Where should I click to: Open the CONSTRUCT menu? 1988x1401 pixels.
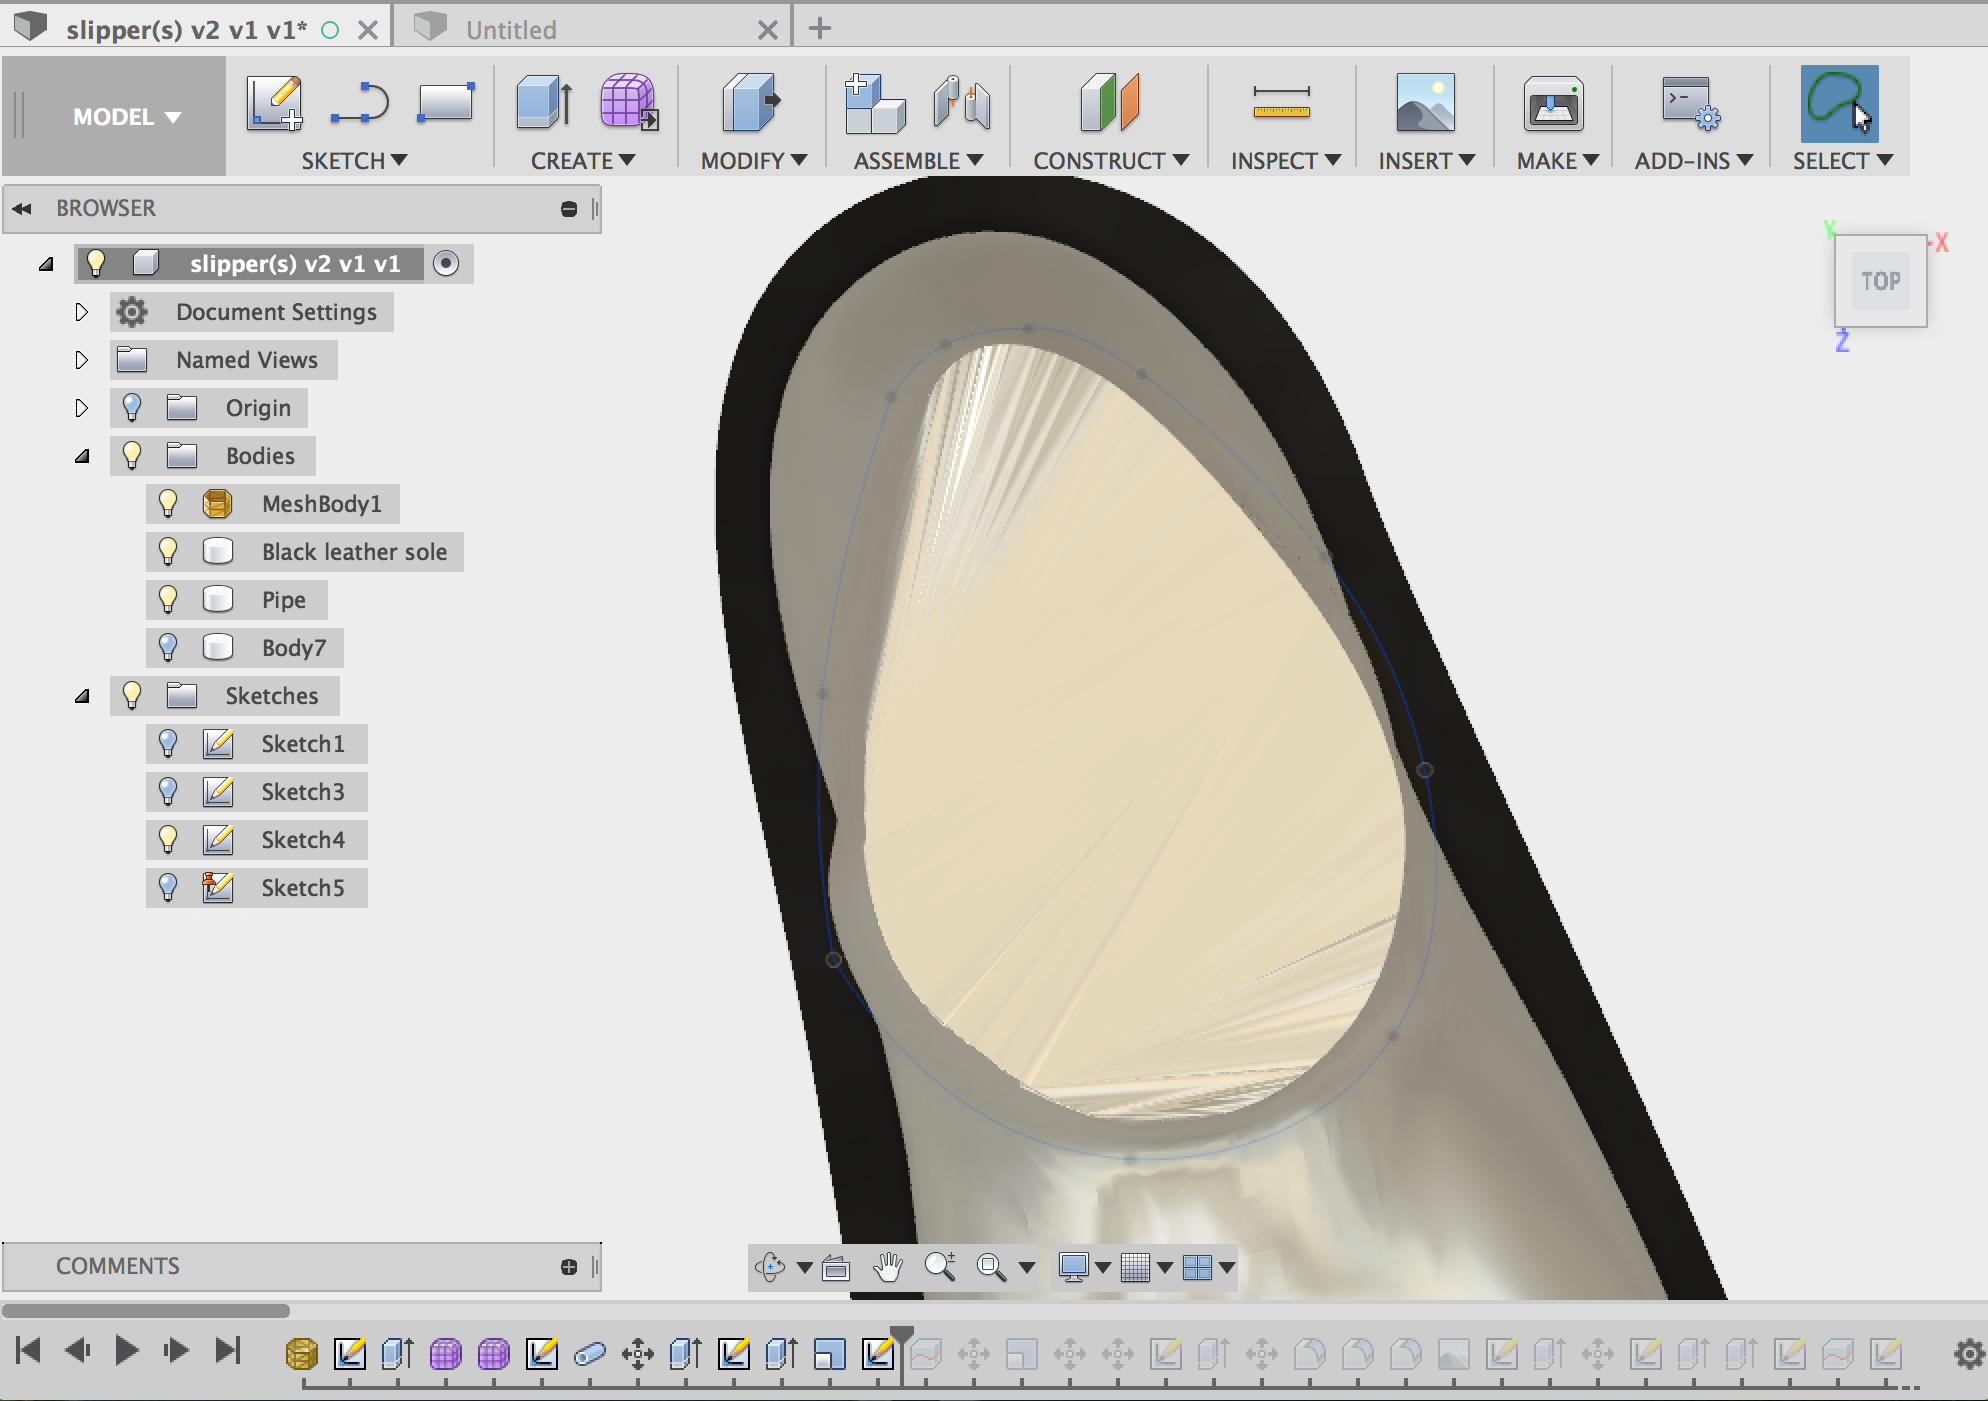point(1111,161)
